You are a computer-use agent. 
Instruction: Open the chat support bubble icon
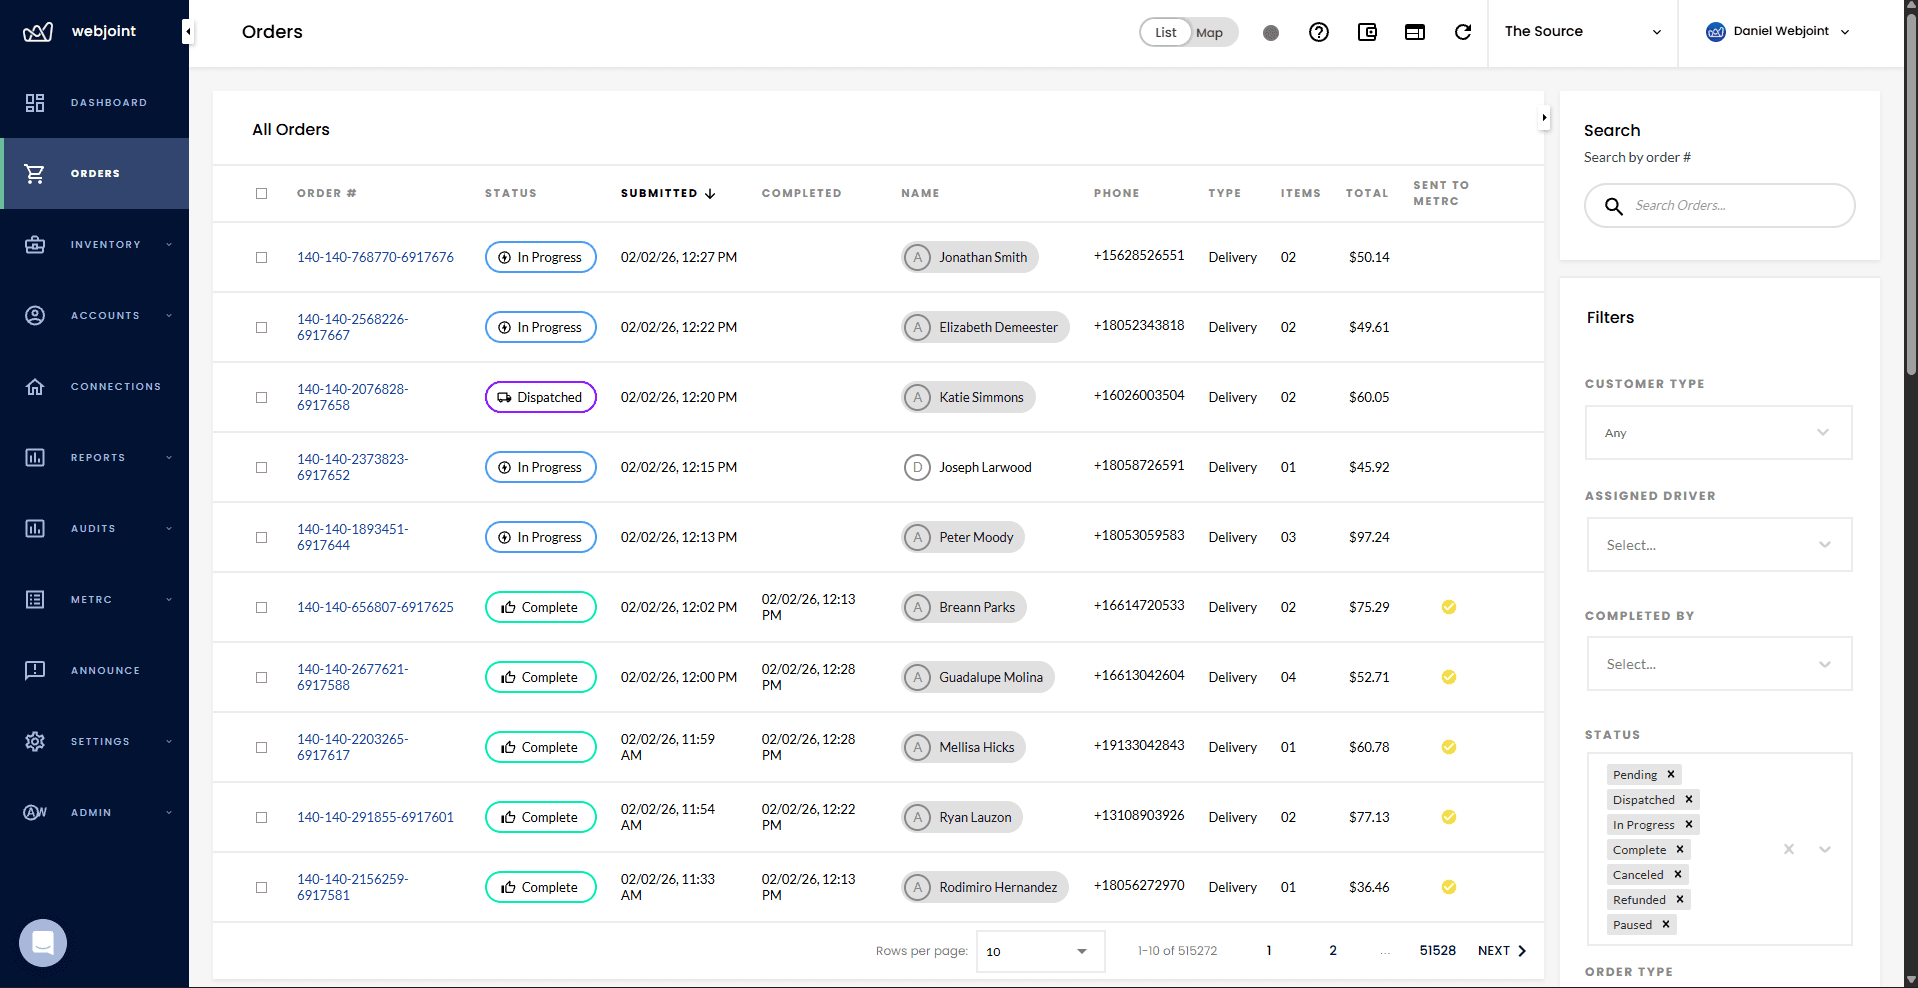(x=42, y=942)
